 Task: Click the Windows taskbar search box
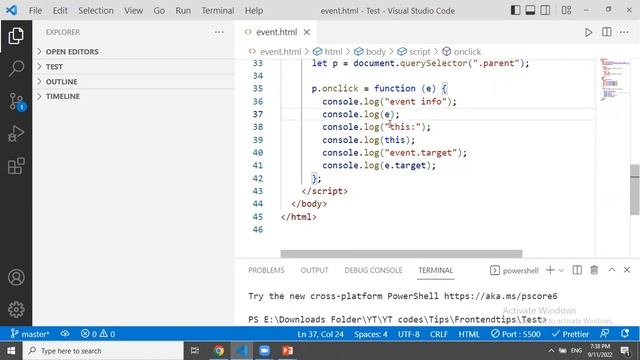tap(103, 351)
